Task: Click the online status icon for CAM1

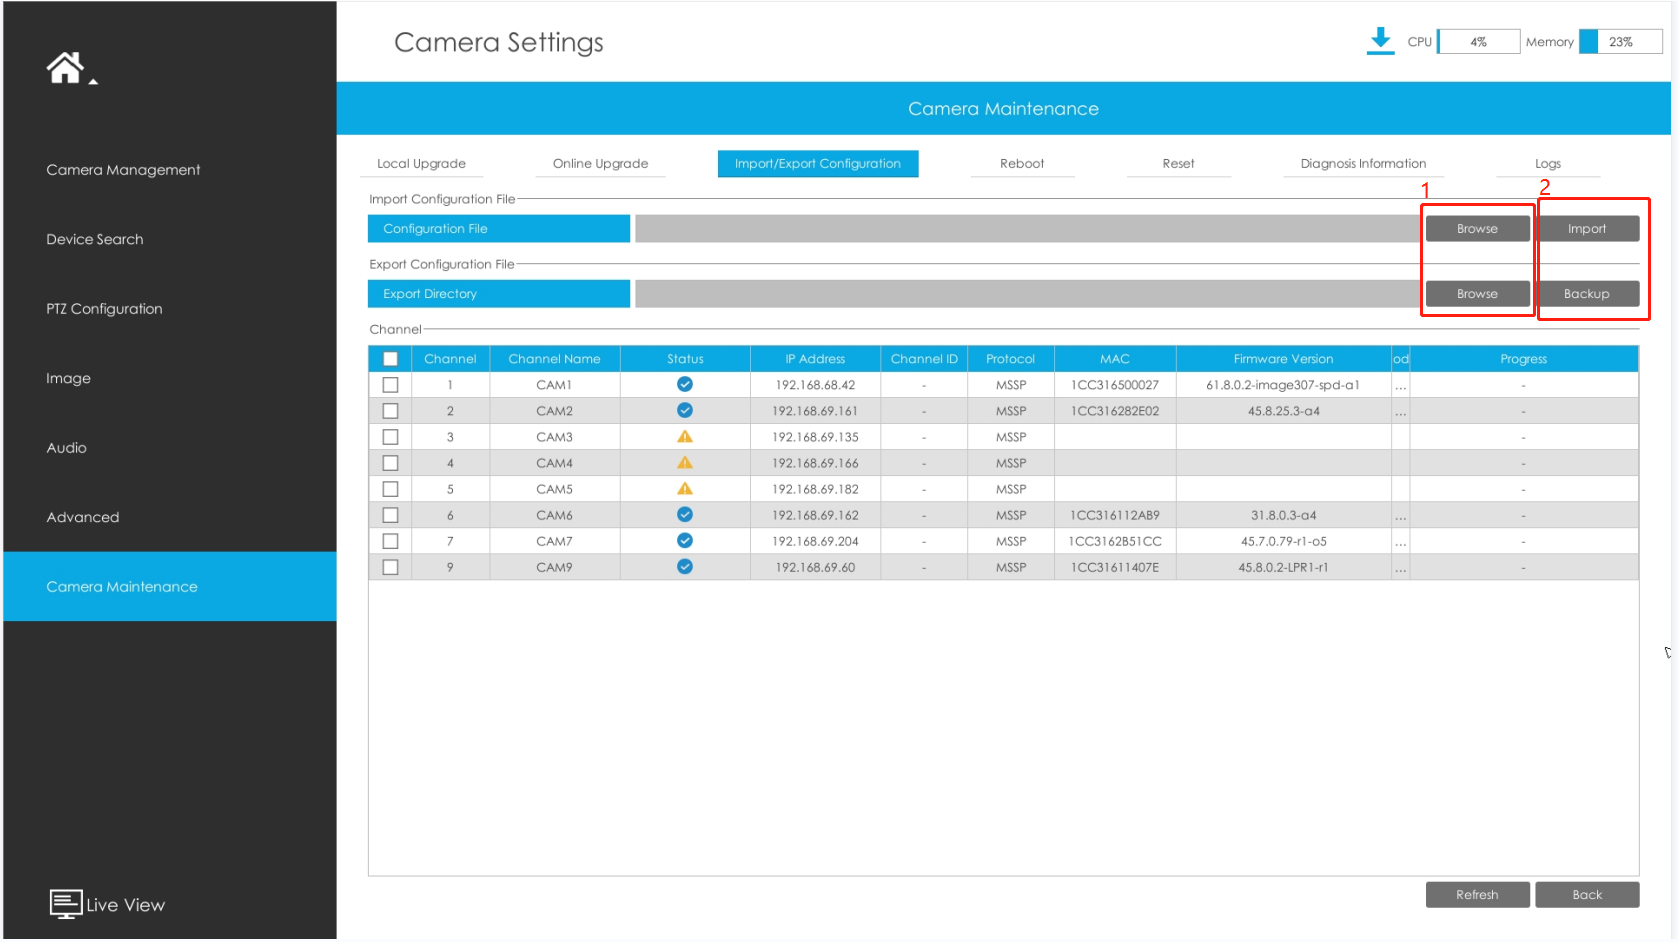Action: click(685, 385)
